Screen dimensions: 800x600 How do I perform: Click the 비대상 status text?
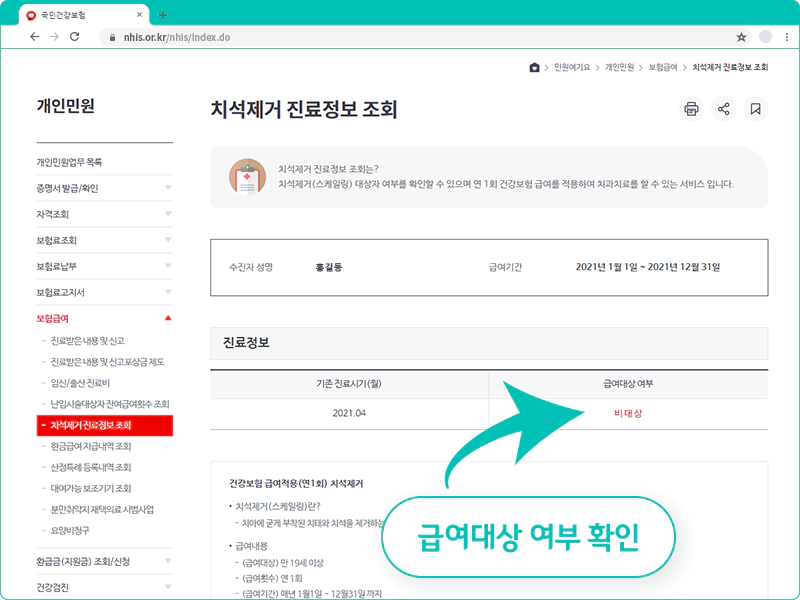[628, 414]
